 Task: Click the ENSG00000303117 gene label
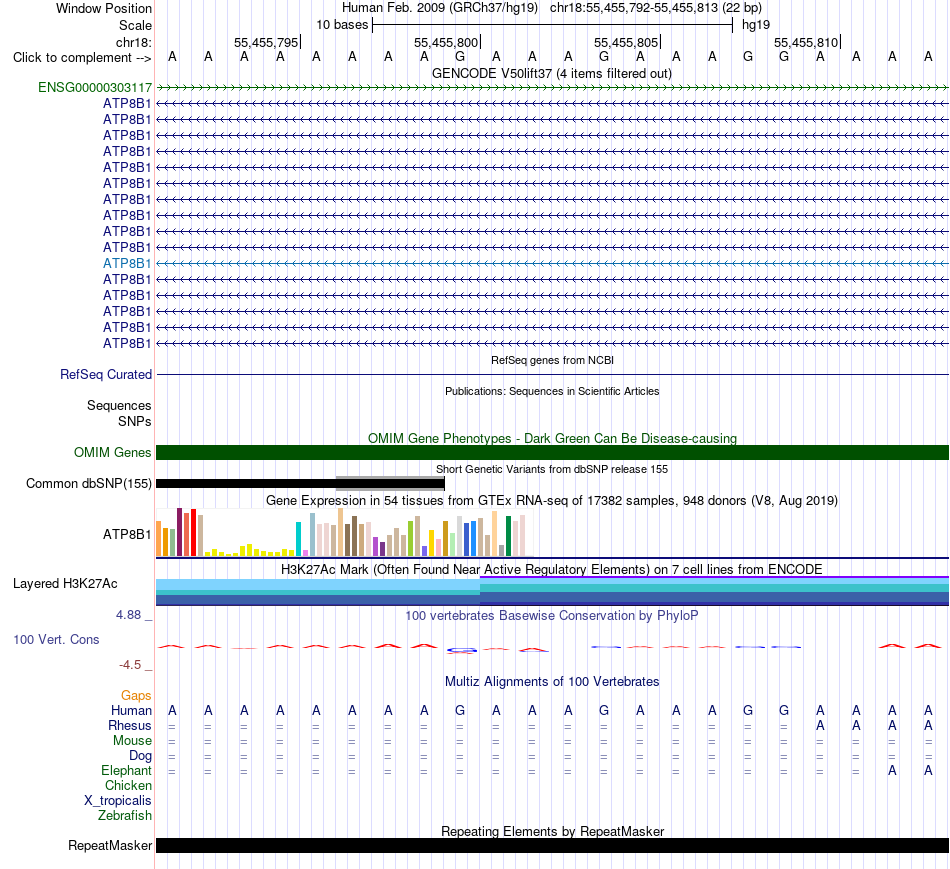pos(95,87)
